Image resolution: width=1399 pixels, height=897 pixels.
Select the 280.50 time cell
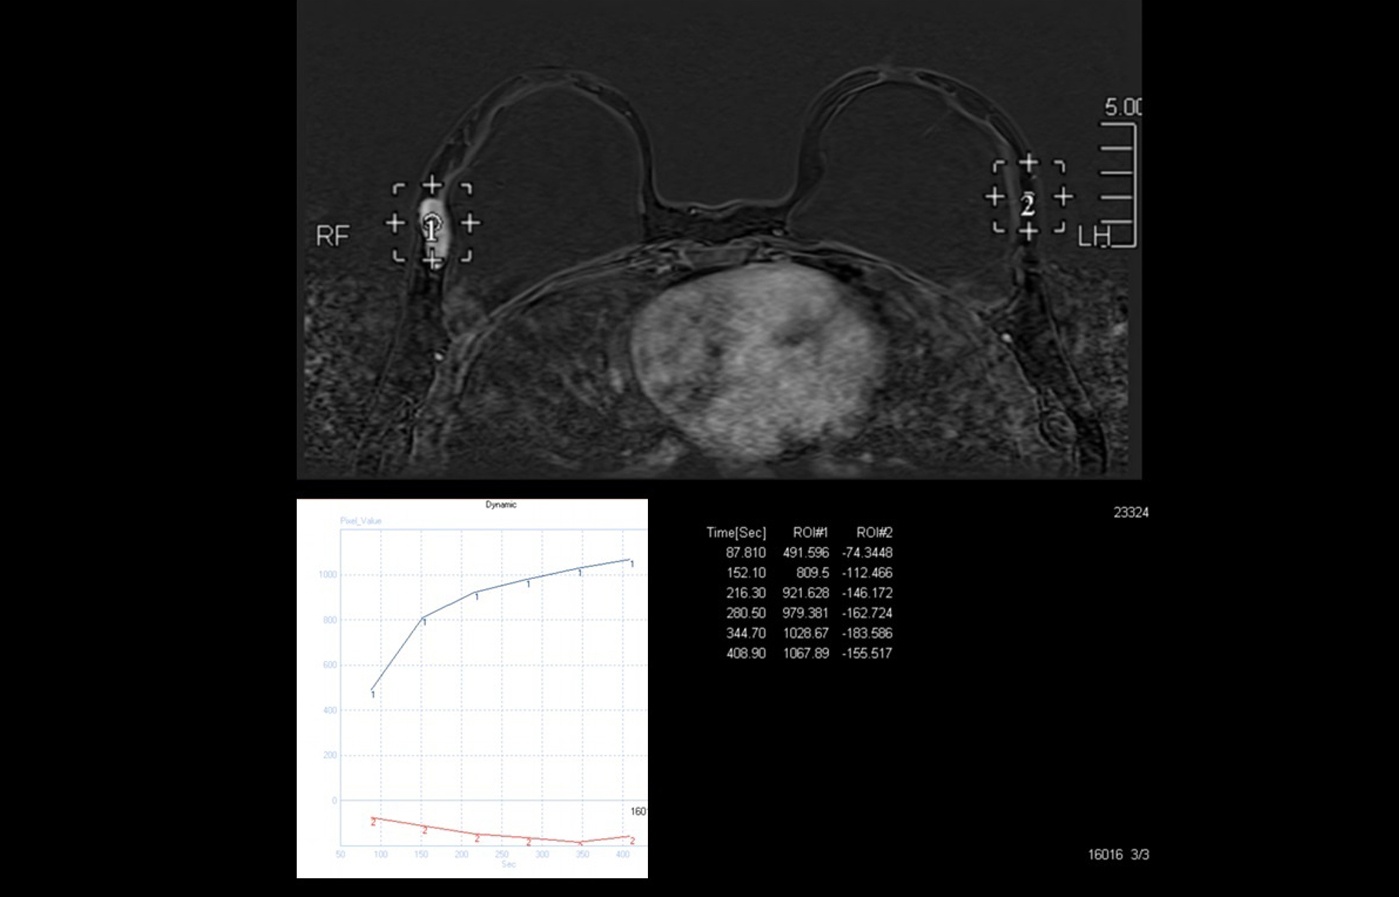click(x=746, y=613)
